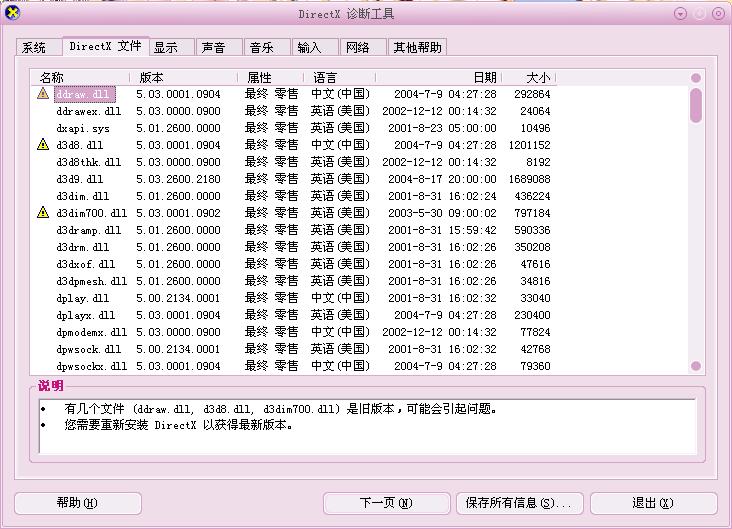
Task: Select the ddrawex.dll file row
Action: (x=294, y=111)
